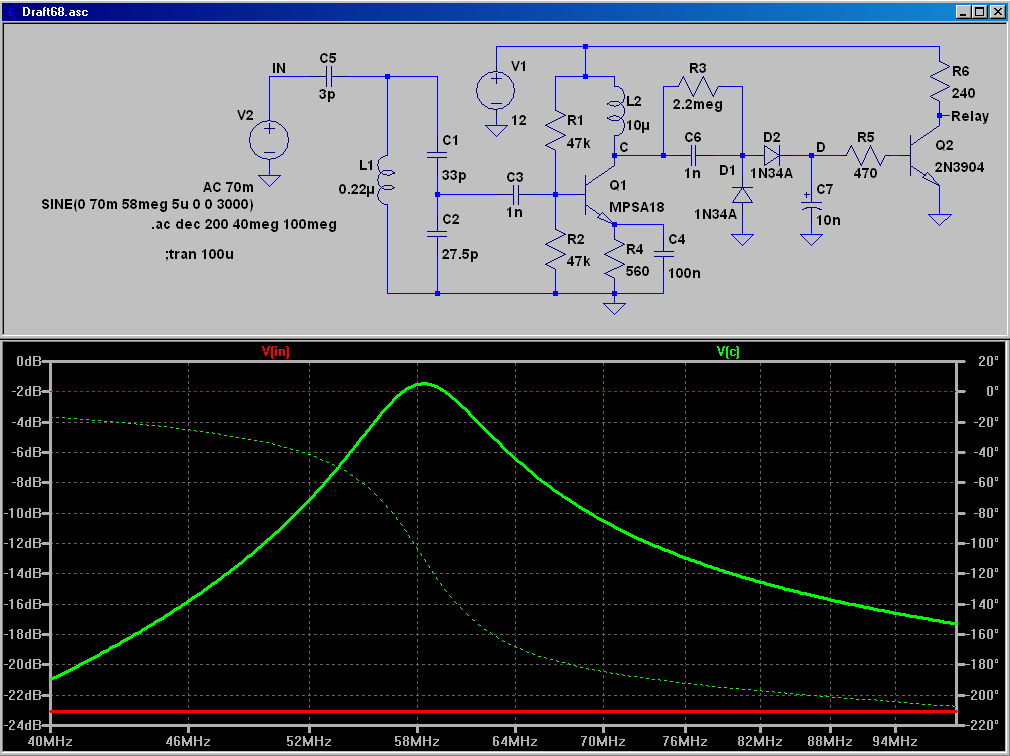Image resolution: width=1010 pixels, height=756 pixels.
Task: Click the ;tran 100u comment text
Action: pos(199,254)
